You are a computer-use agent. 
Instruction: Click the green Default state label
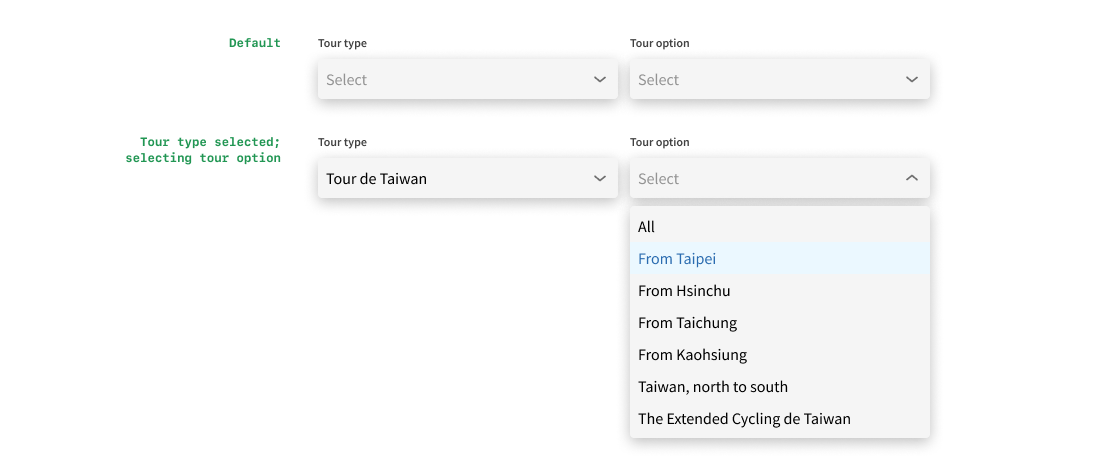(x=254, y=43)
